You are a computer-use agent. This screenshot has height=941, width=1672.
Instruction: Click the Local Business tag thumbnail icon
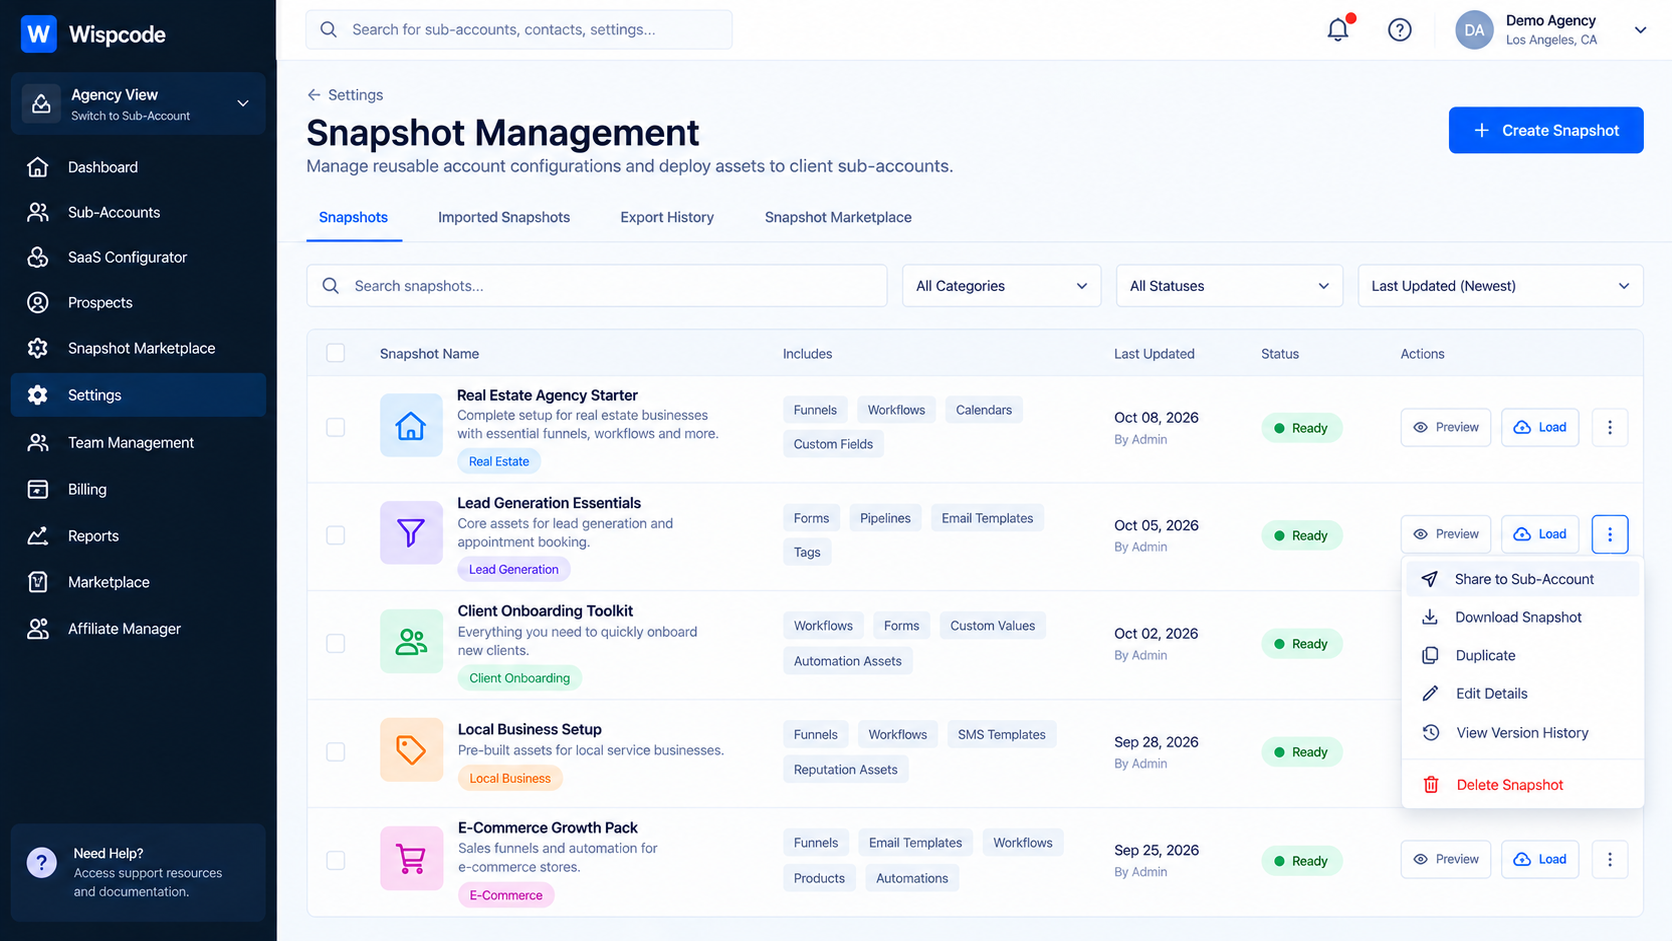pos(411,749)
